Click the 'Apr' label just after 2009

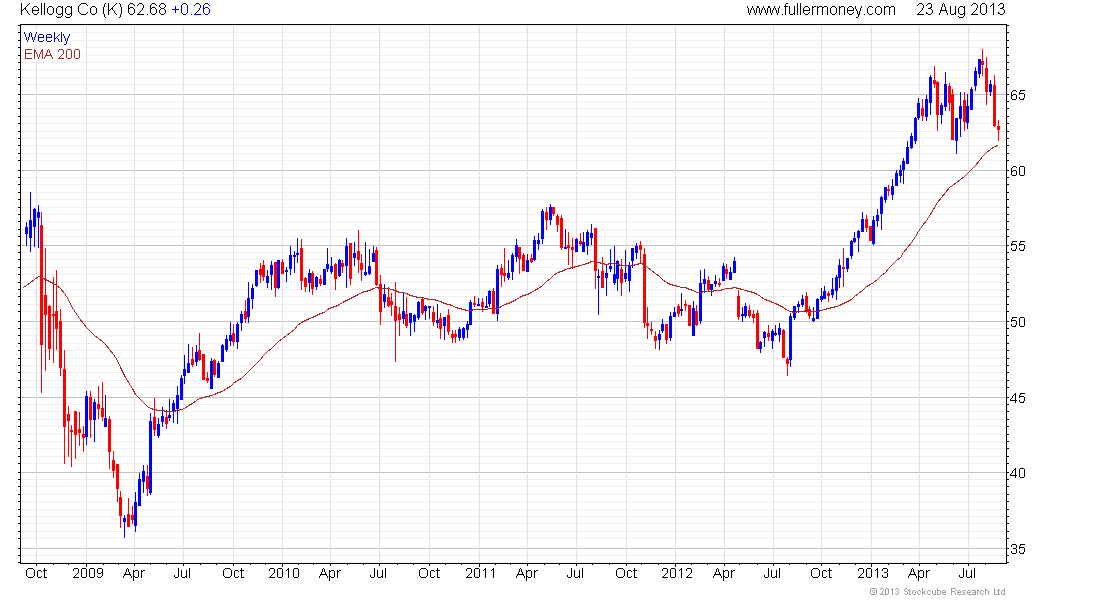[133, 573]
